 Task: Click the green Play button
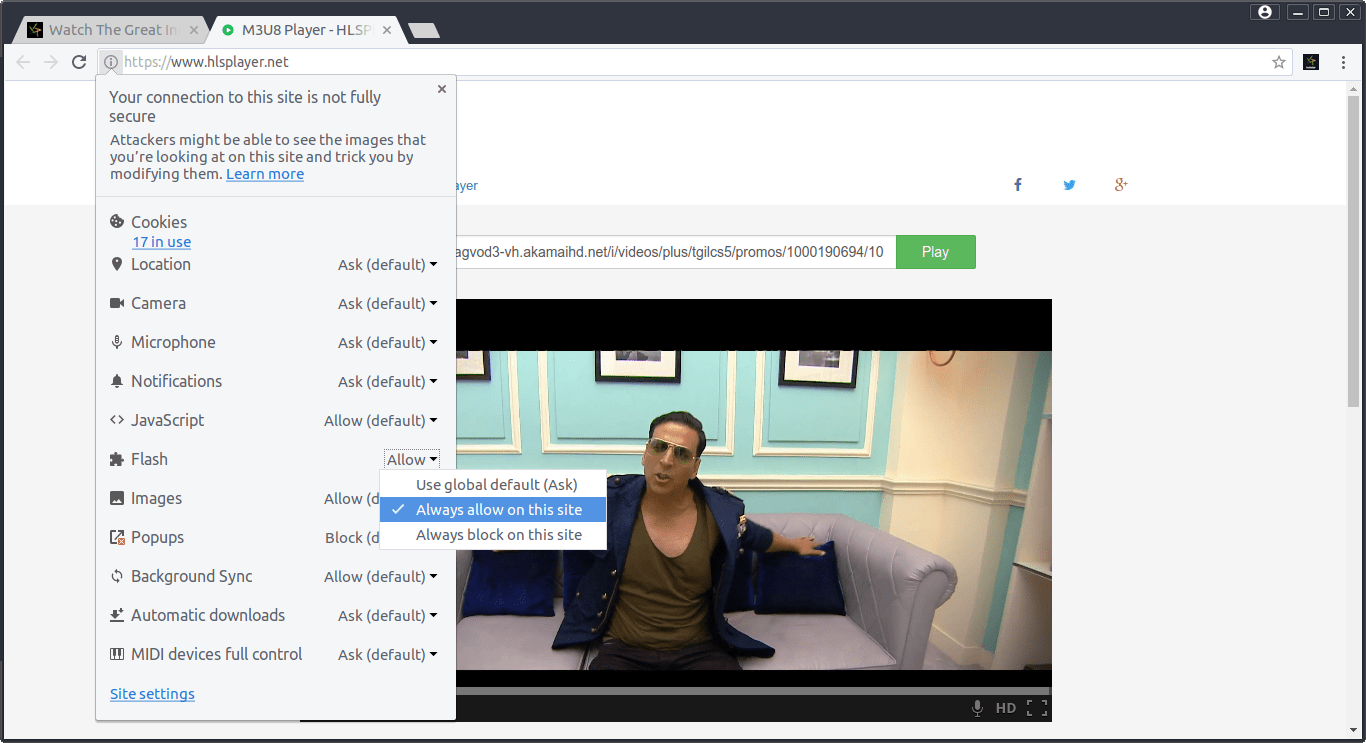pos(935,252)
